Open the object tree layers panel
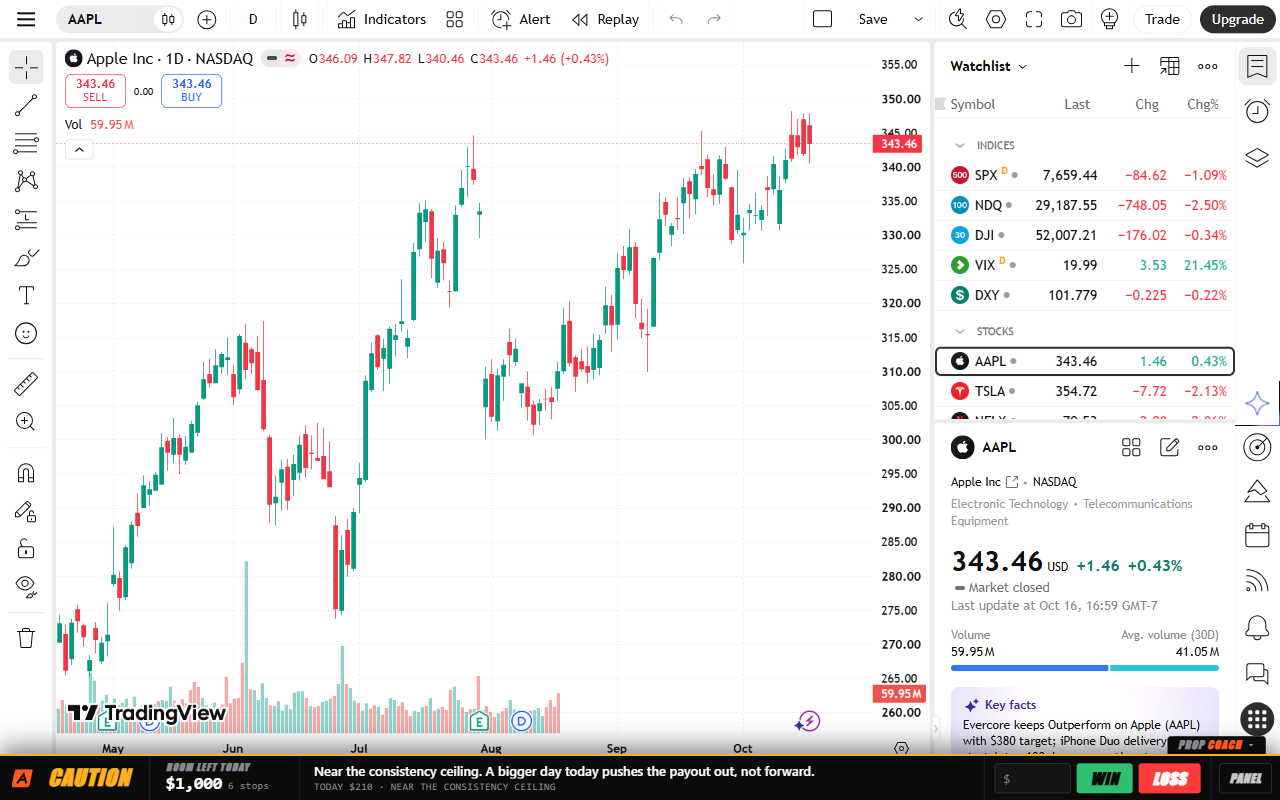 (x=1257, y=158)
